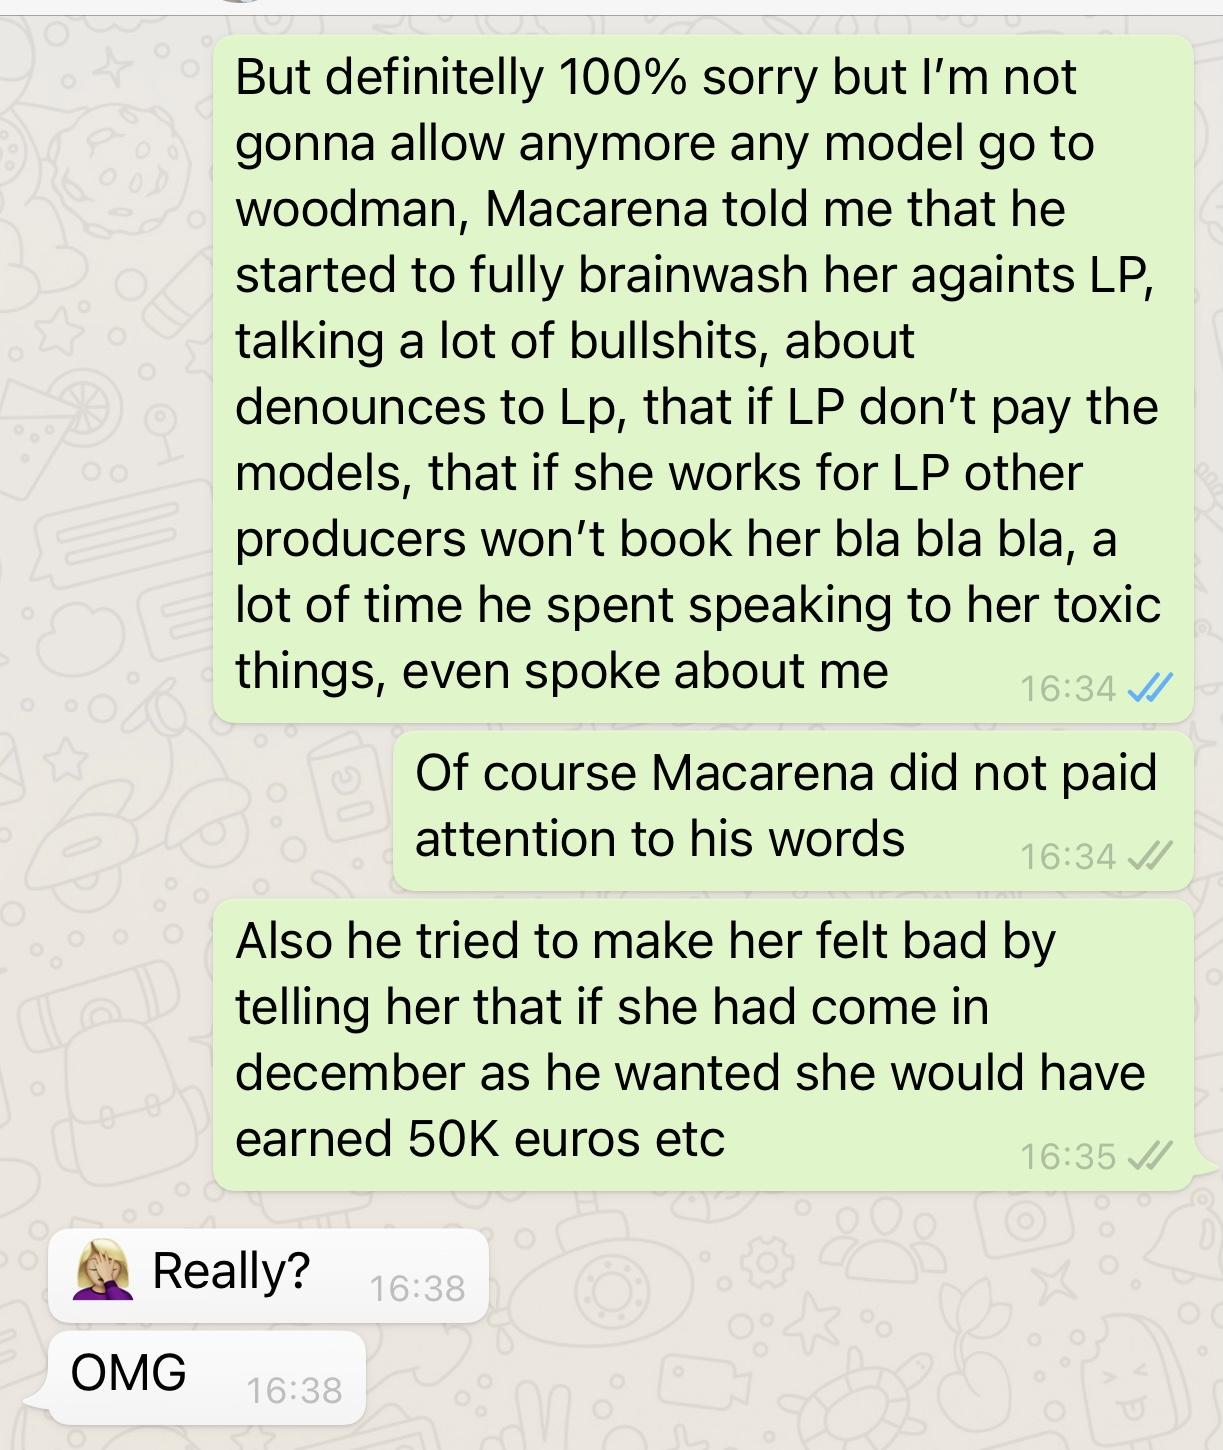Click the blue double checkmark on first message

tap(1149, 688)
